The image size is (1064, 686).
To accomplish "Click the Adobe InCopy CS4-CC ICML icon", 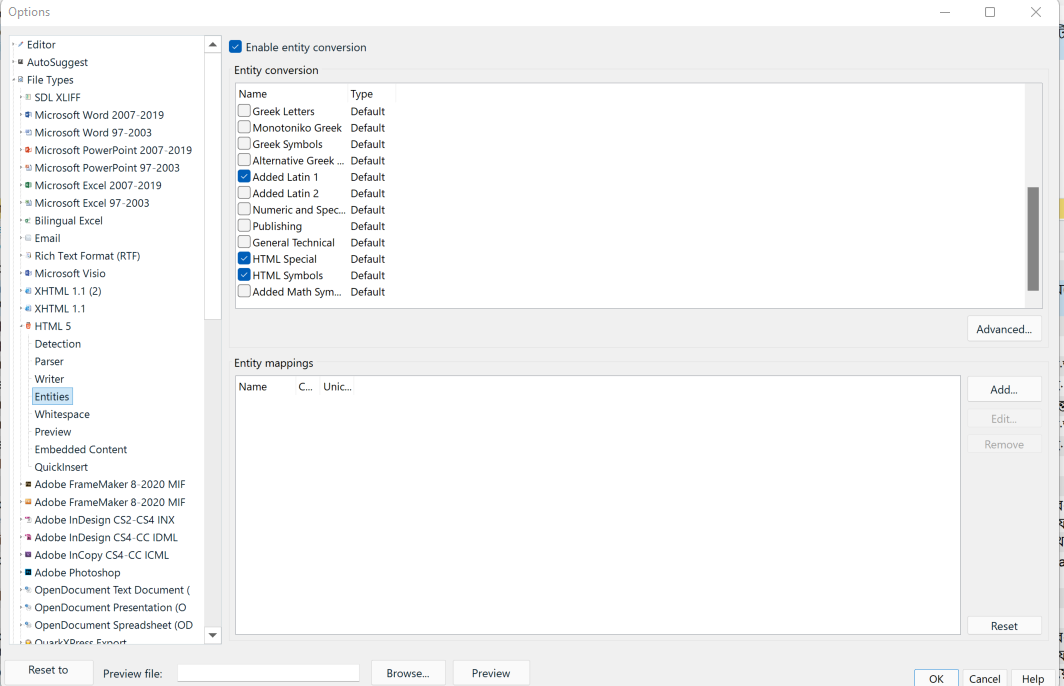I will [28, 555].
